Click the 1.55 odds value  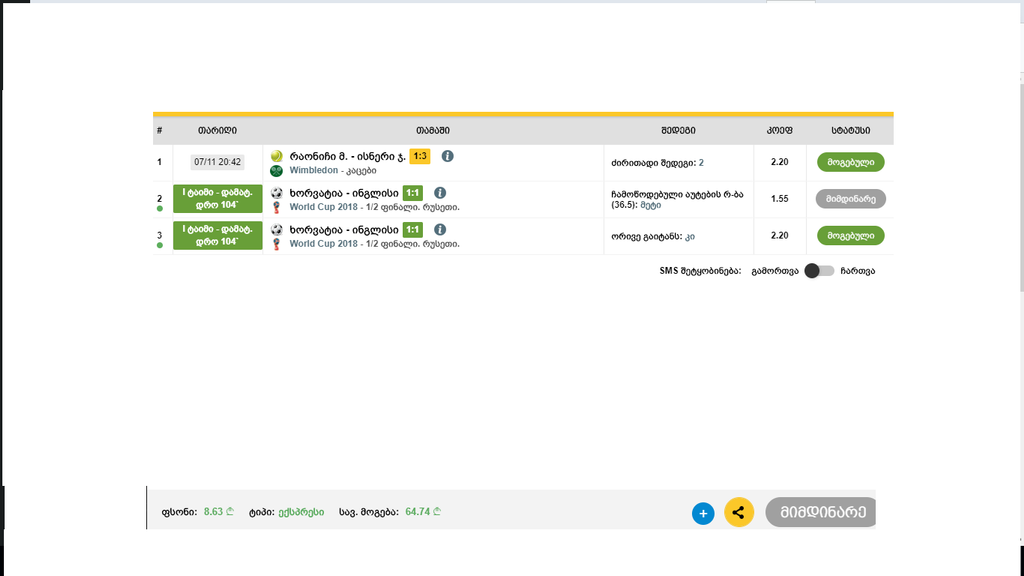[779, 199]
